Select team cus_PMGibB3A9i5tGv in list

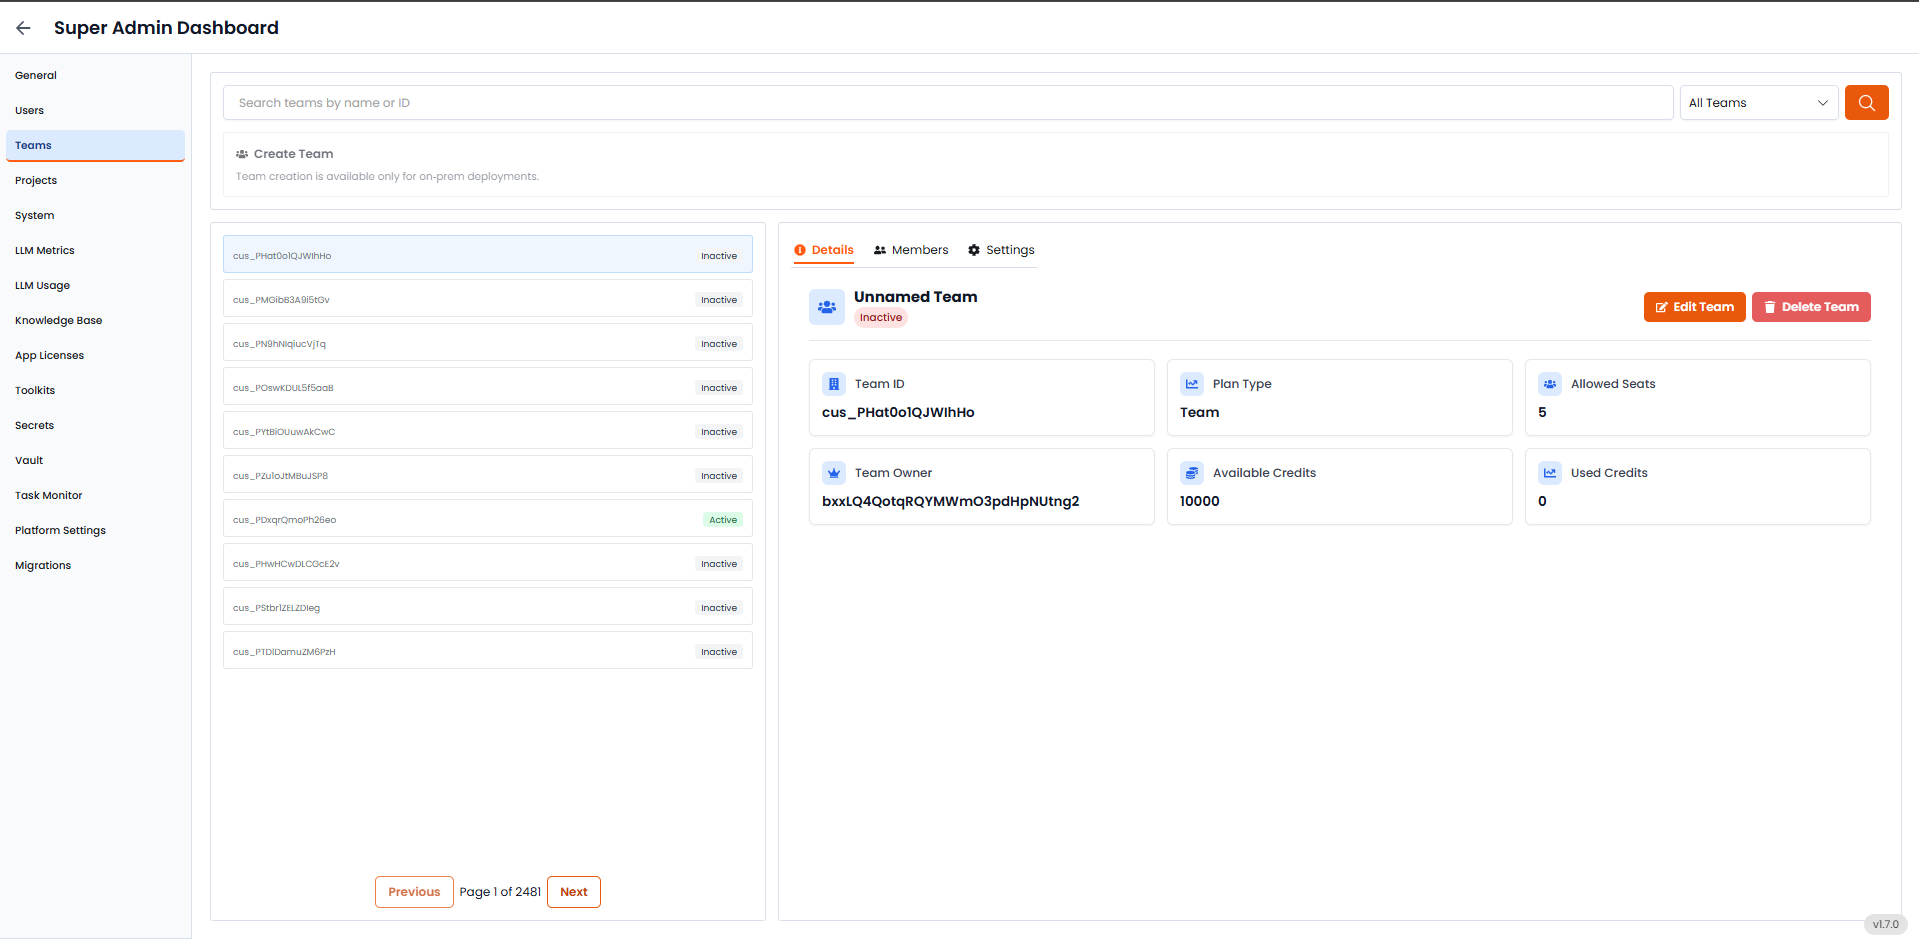tap(488, 299)
